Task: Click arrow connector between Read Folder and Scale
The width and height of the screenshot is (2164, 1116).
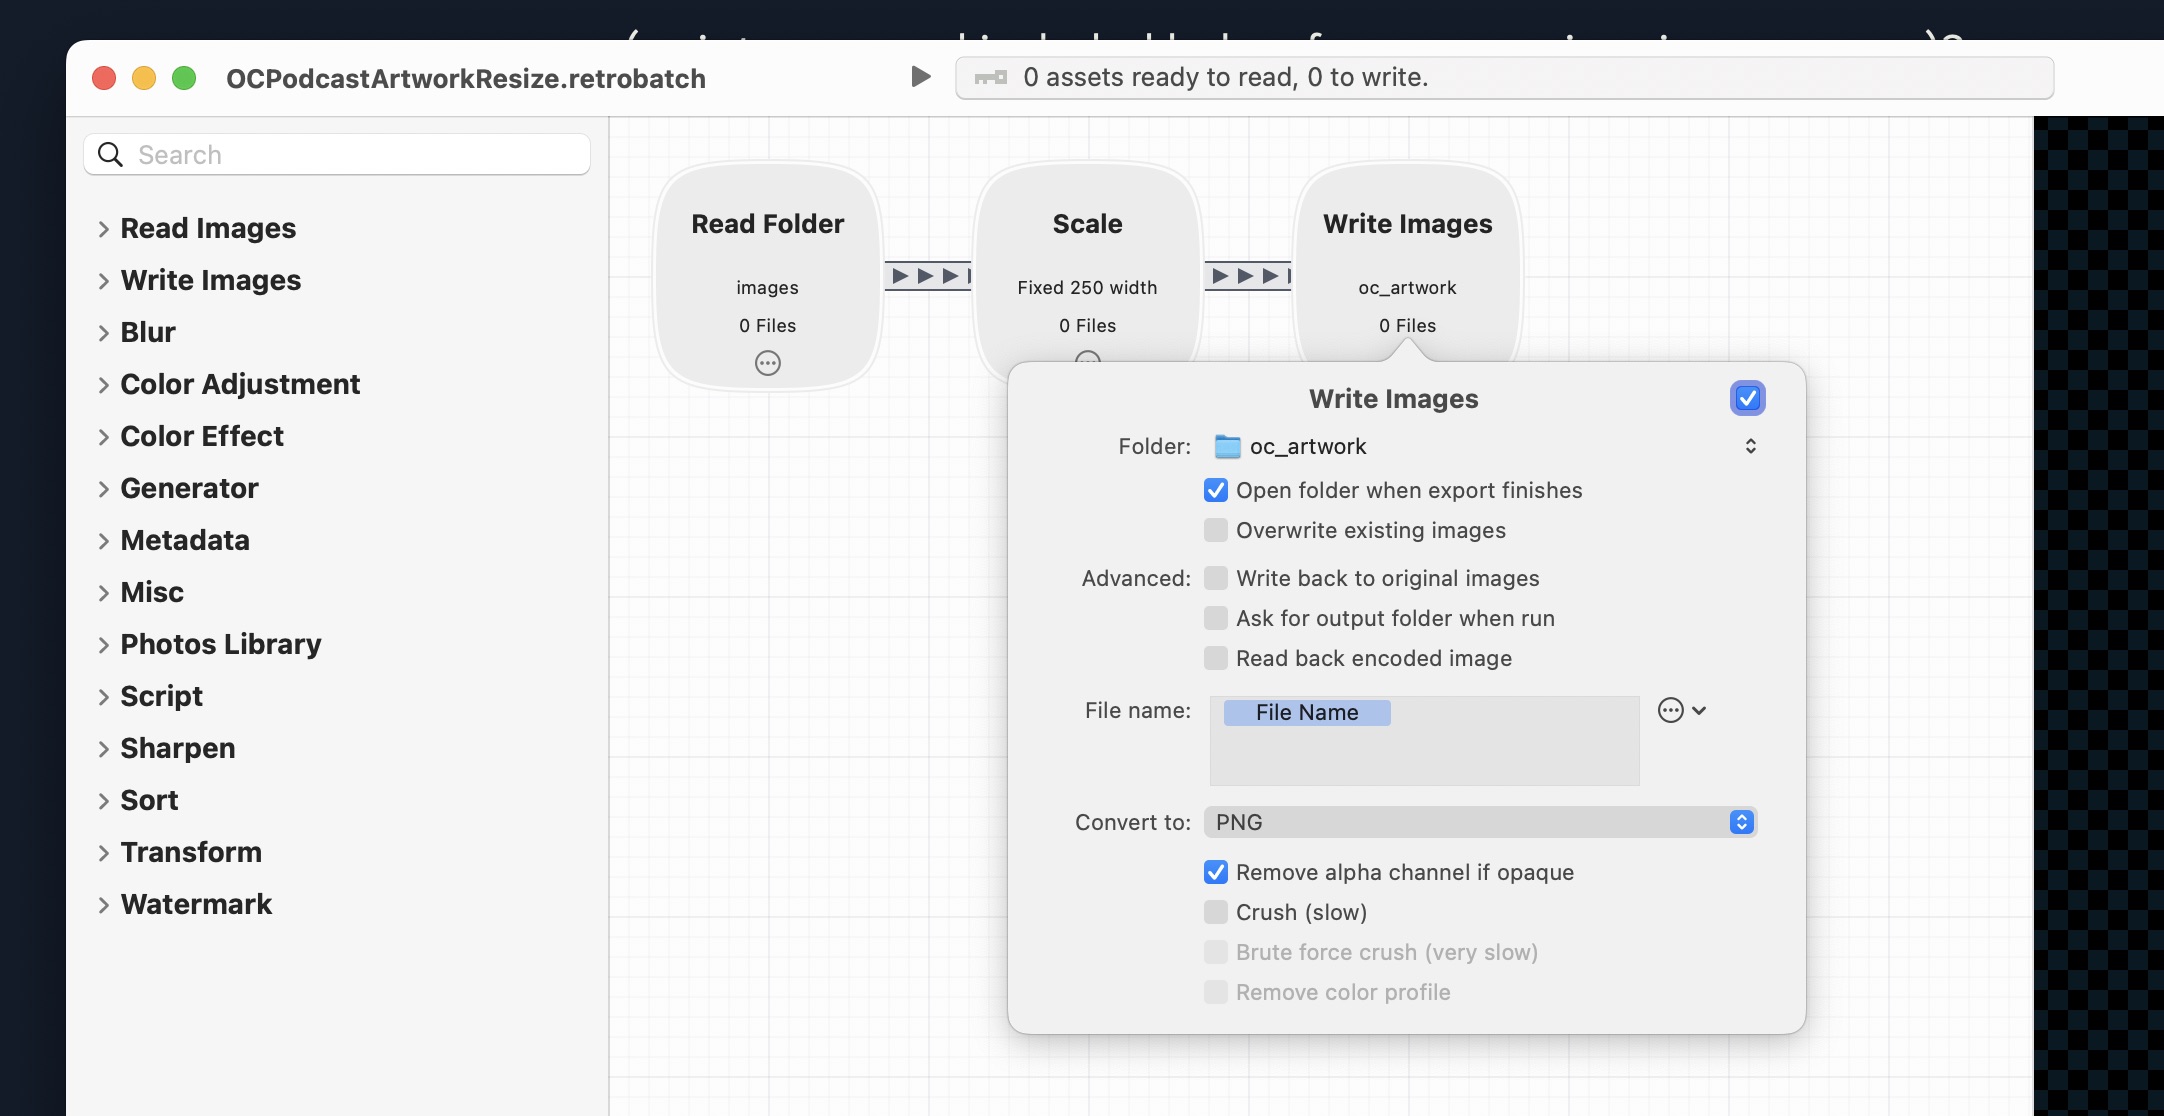Action: pos(928,276)
